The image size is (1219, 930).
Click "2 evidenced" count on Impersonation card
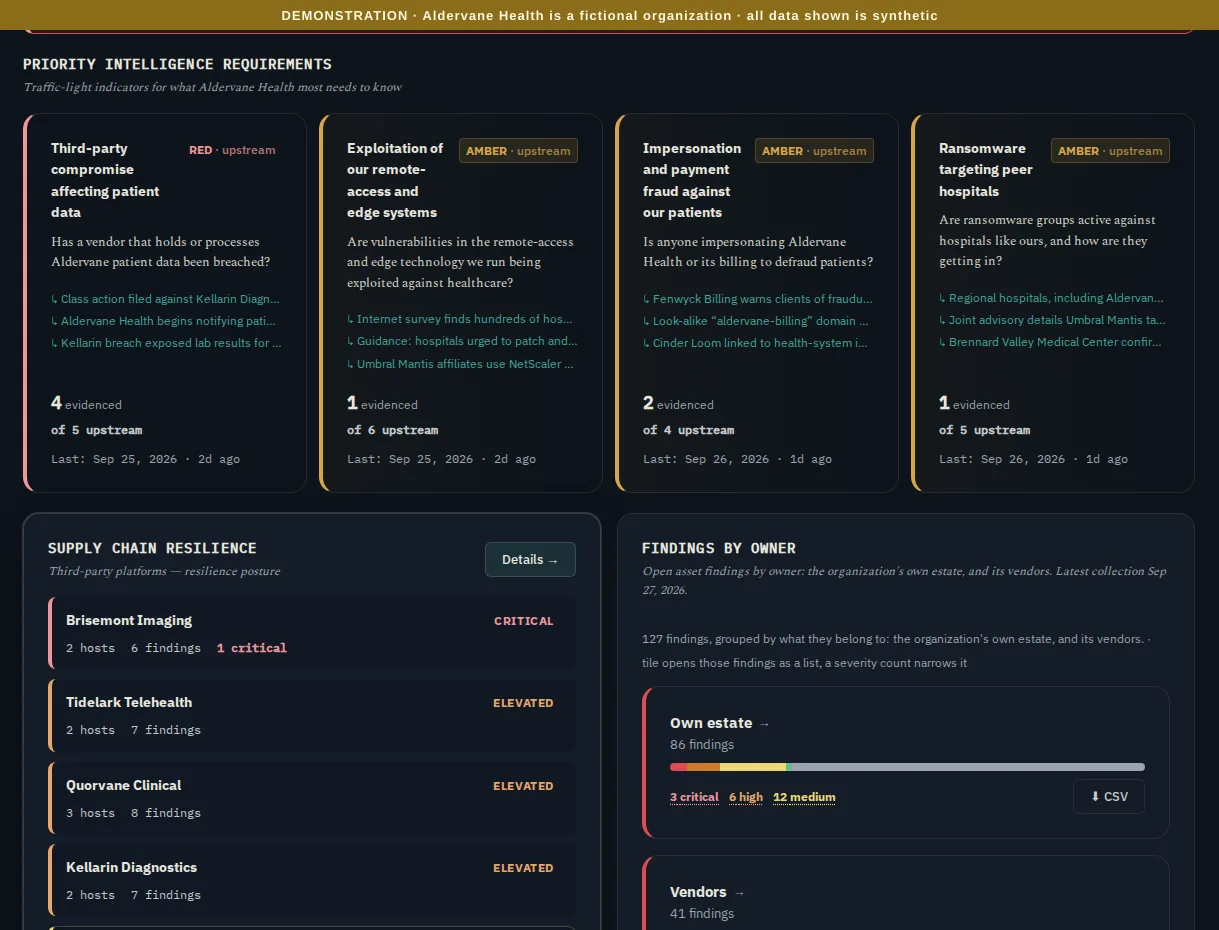pos(678,404)
